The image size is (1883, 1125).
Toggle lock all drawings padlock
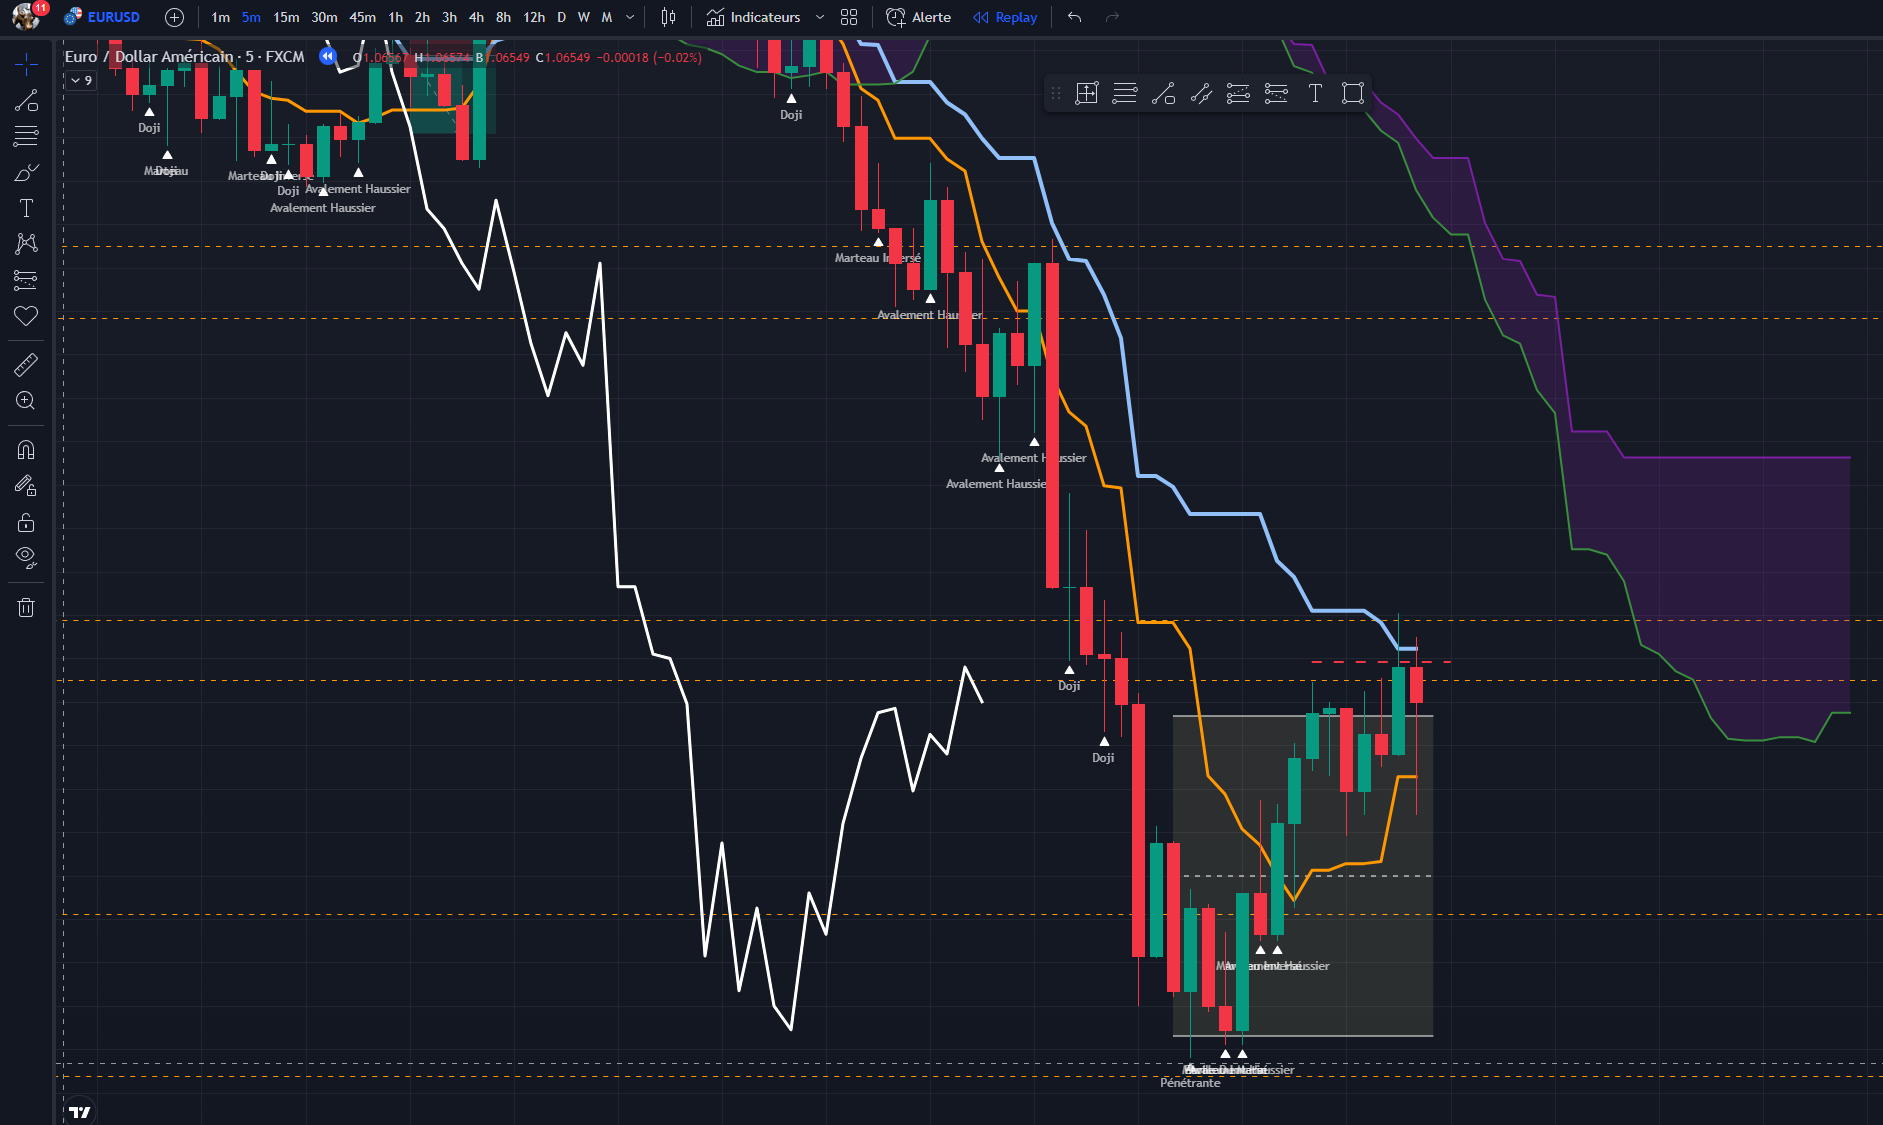(x=26, y=522)
